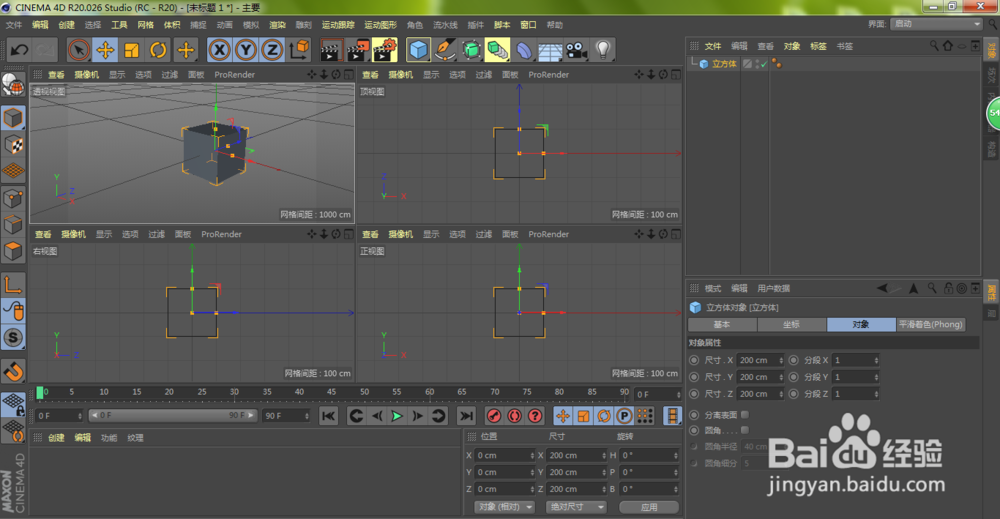The width and height of the screenshot is (1000, 519).
Task: Click 尺寸.X value field 200 cm
Action: pos(760,360)
